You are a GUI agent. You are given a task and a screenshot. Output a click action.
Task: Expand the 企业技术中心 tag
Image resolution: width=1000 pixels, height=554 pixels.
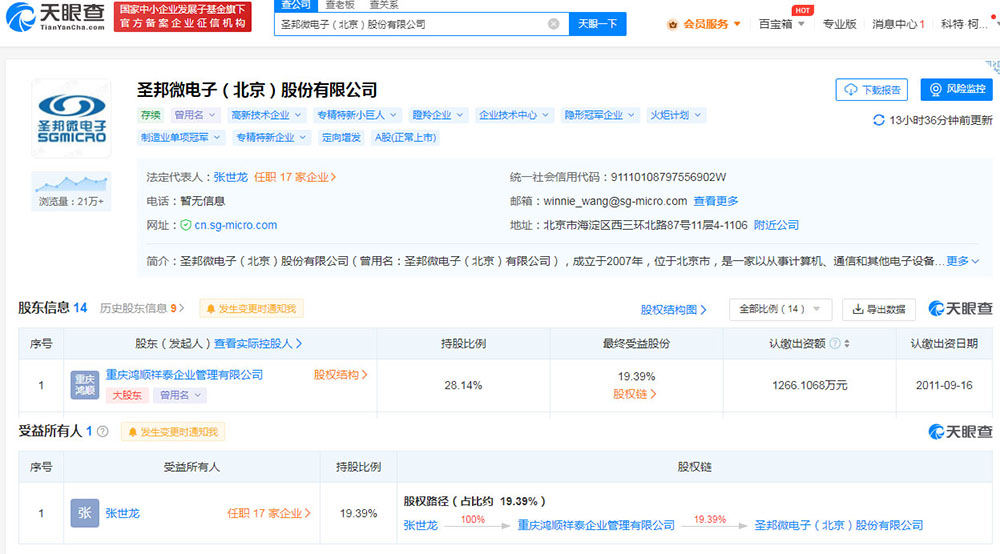[513, 115]
